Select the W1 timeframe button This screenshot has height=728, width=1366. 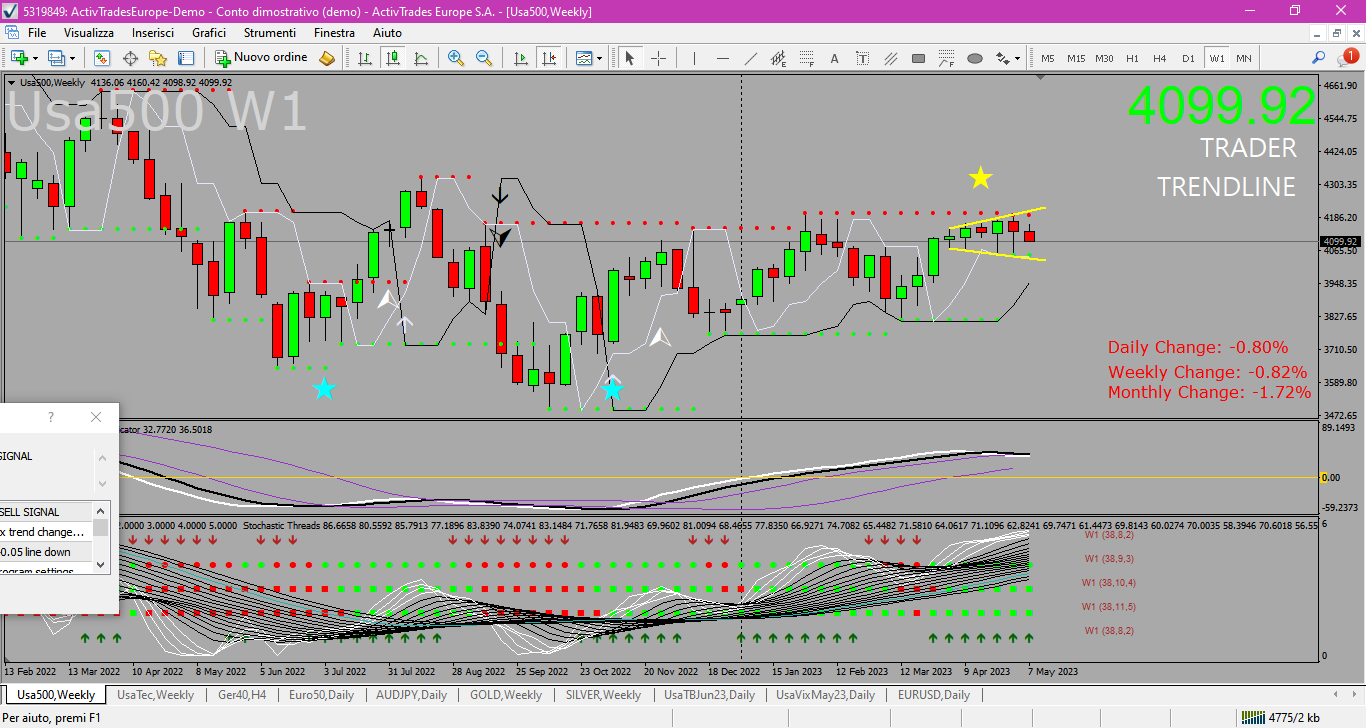click(x=1216, y=58)
